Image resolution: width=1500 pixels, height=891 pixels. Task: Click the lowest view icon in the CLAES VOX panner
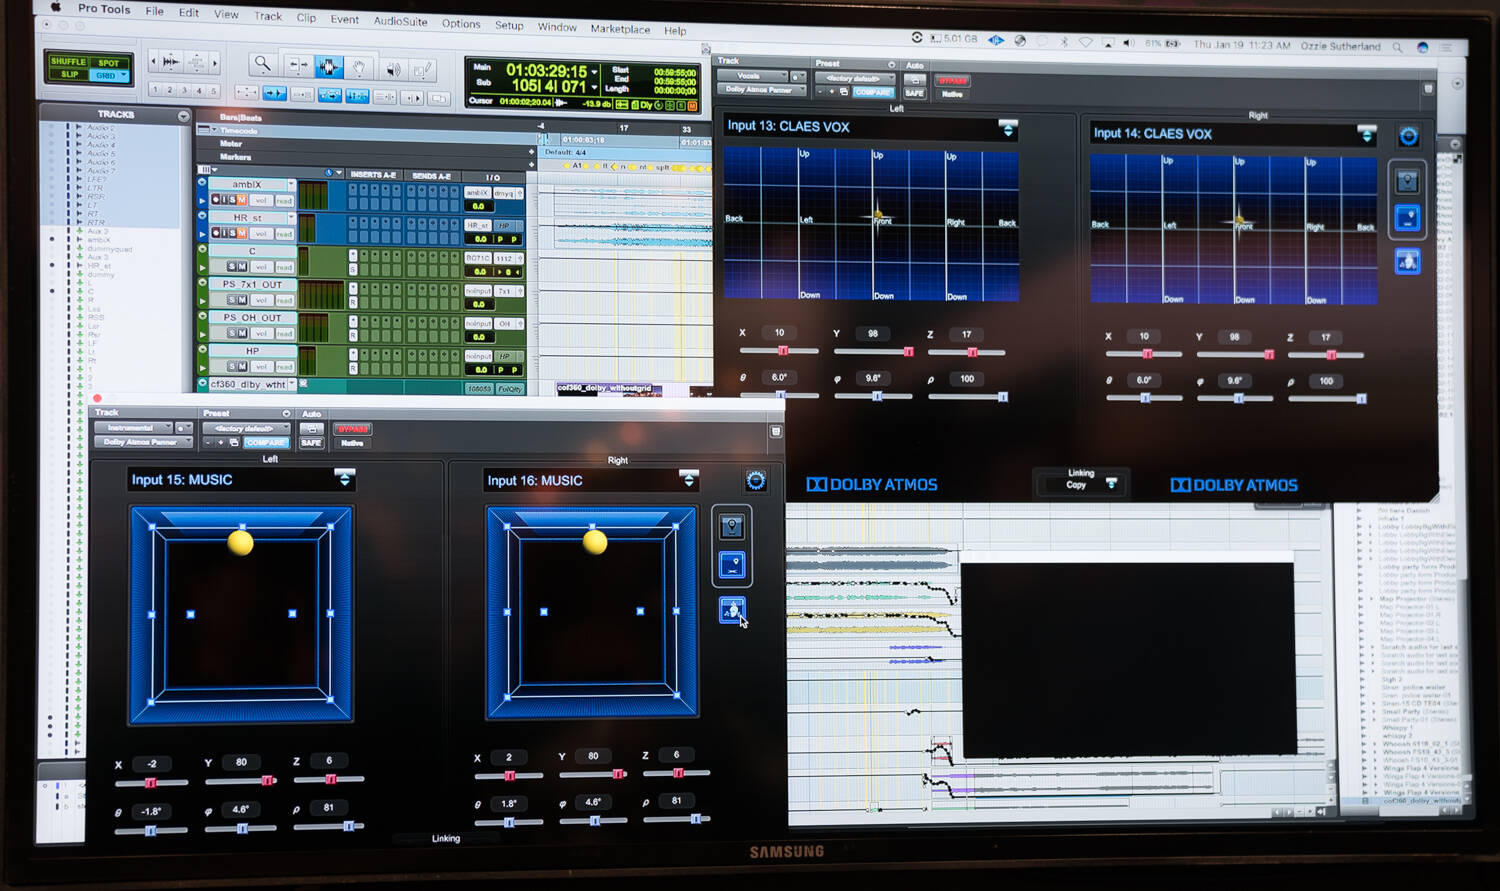tap(1407, 261)
